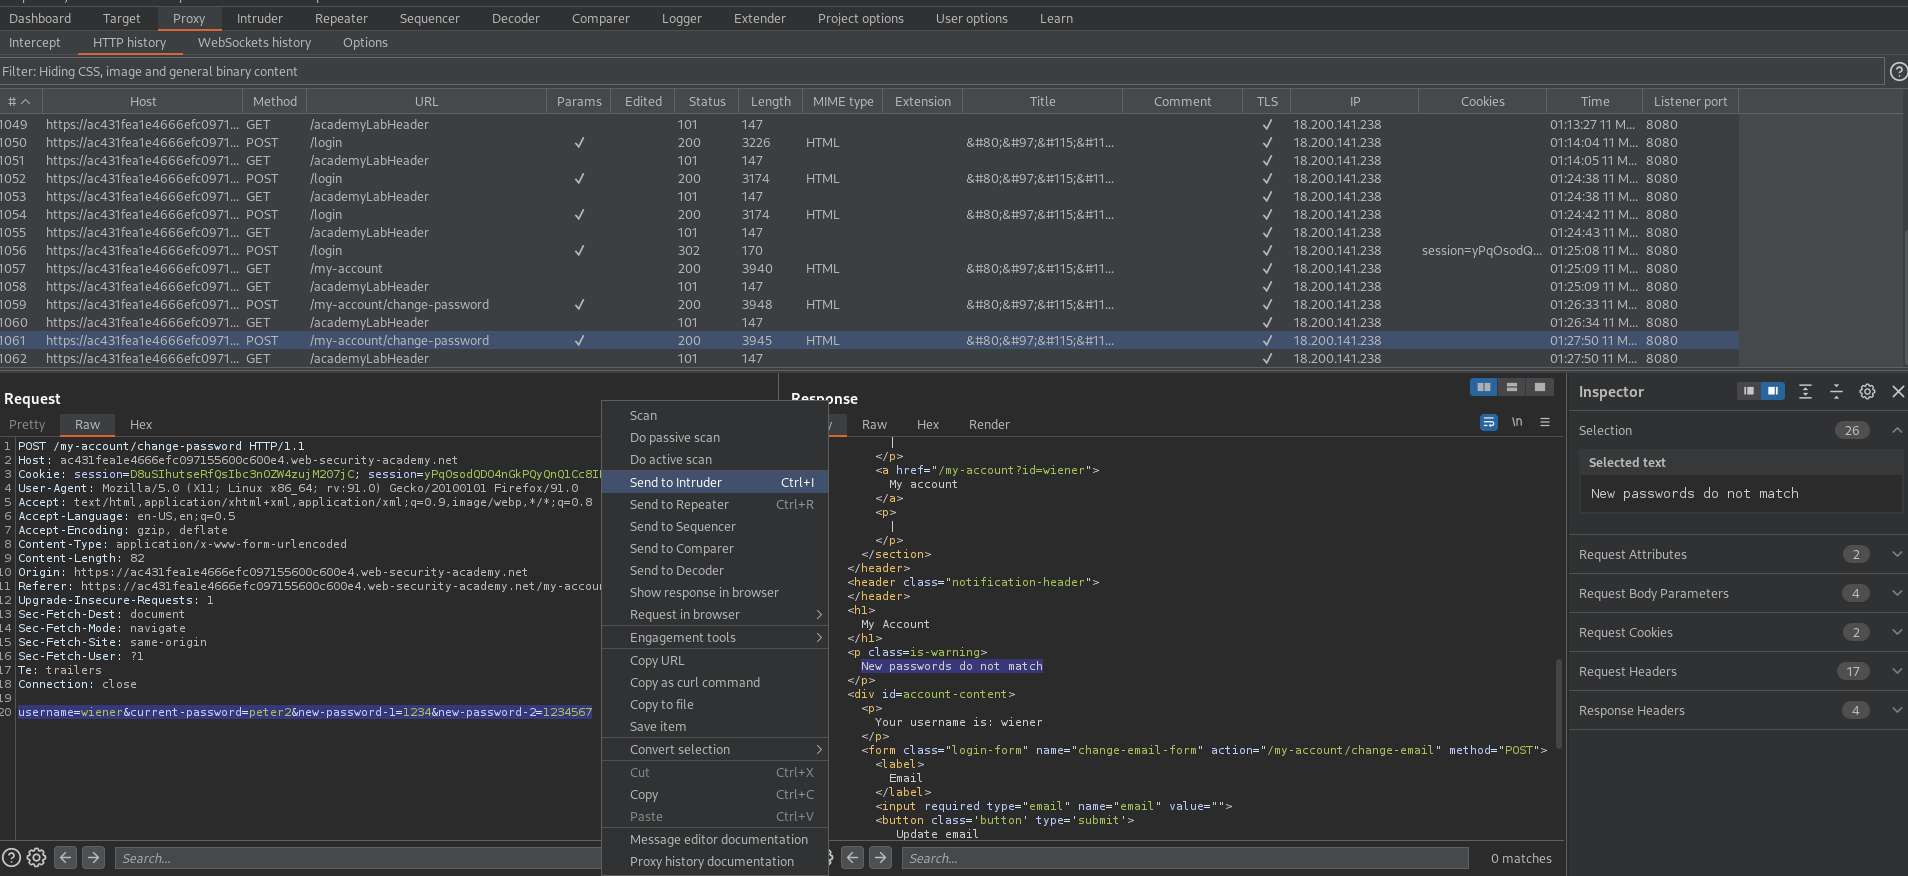Open WebSockets history sub-tab
Screen dimensions: 1908x876
[254, 42]
